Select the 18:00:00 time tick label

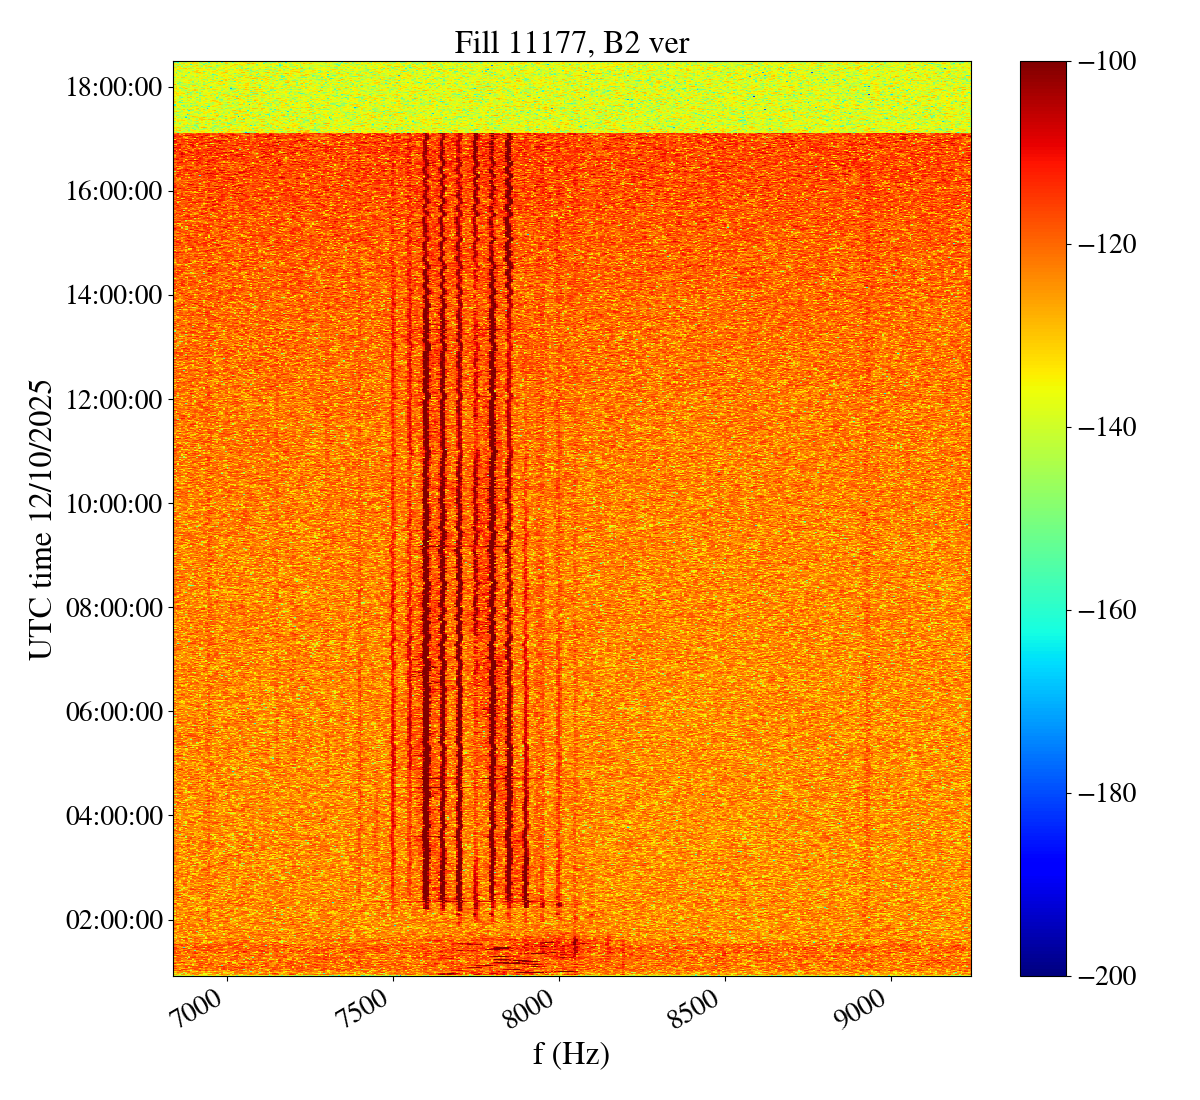(x=113, y=87)
